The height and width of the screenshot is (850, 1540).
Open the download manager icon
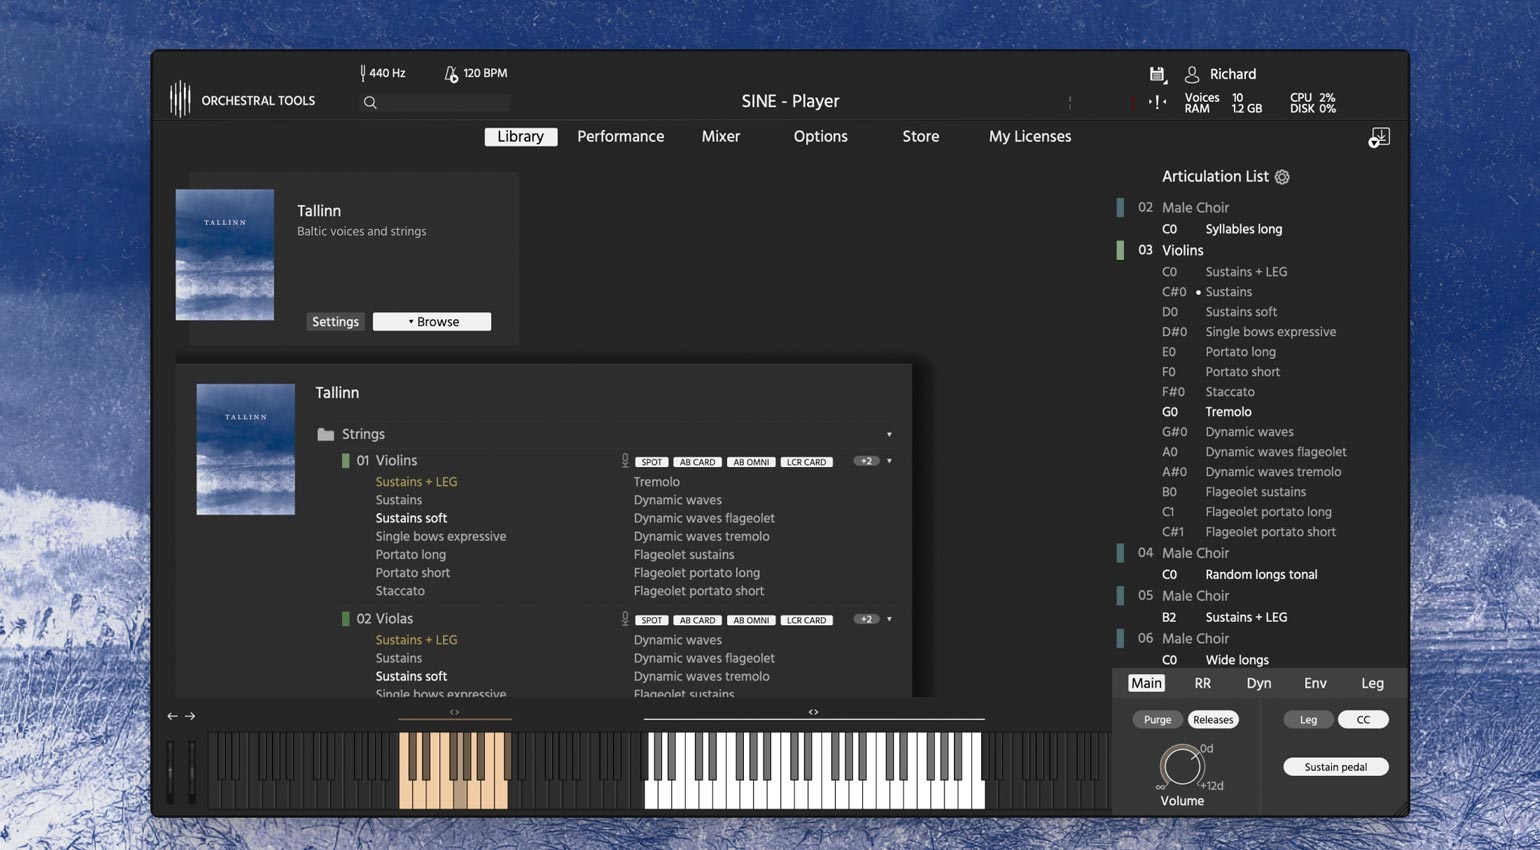[1379, 138]
